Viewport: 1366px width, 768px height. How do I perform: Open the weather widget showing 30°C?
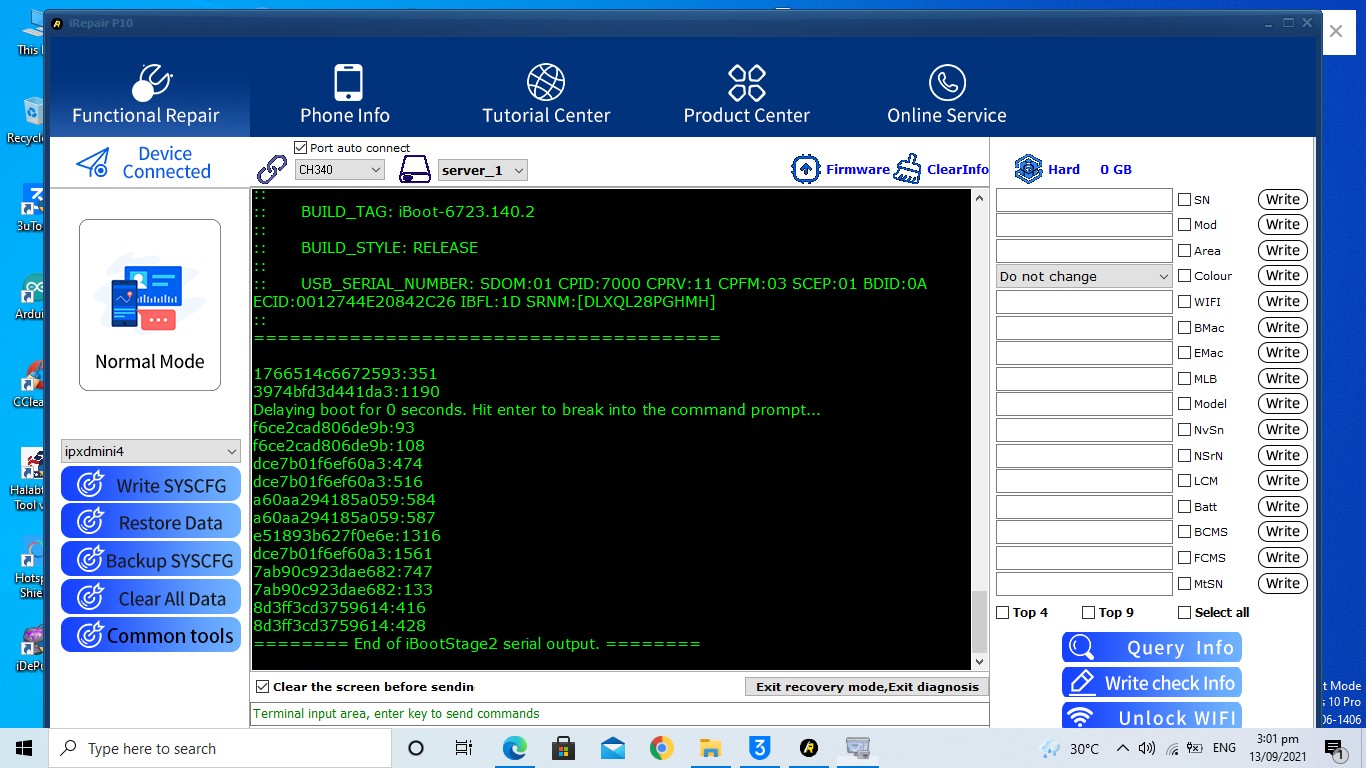(1070, 748)
